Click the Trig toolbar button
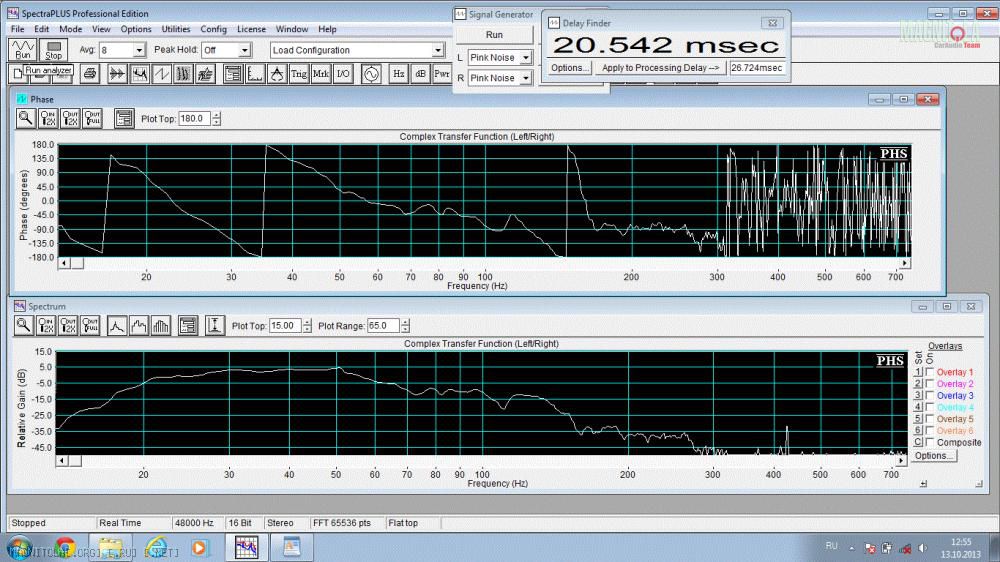Viewport: 1000px width, 562px height. 298,74
